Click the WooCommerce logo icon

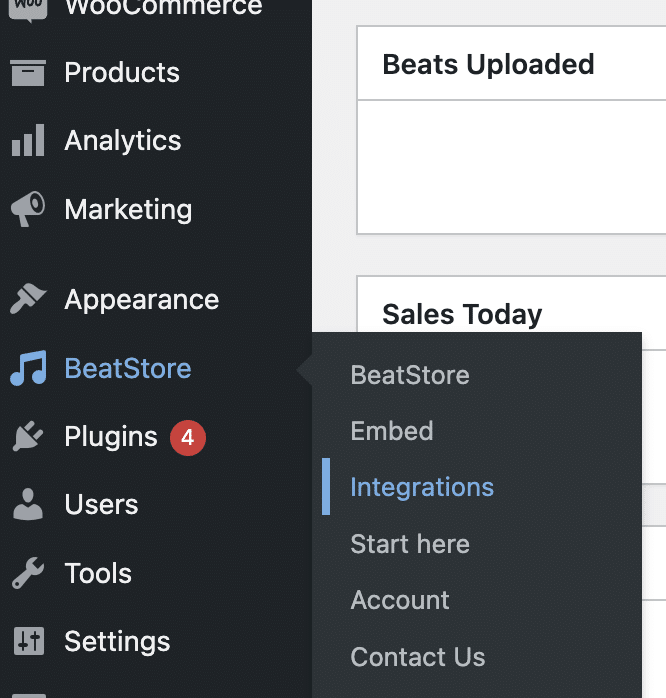[28, 9]
